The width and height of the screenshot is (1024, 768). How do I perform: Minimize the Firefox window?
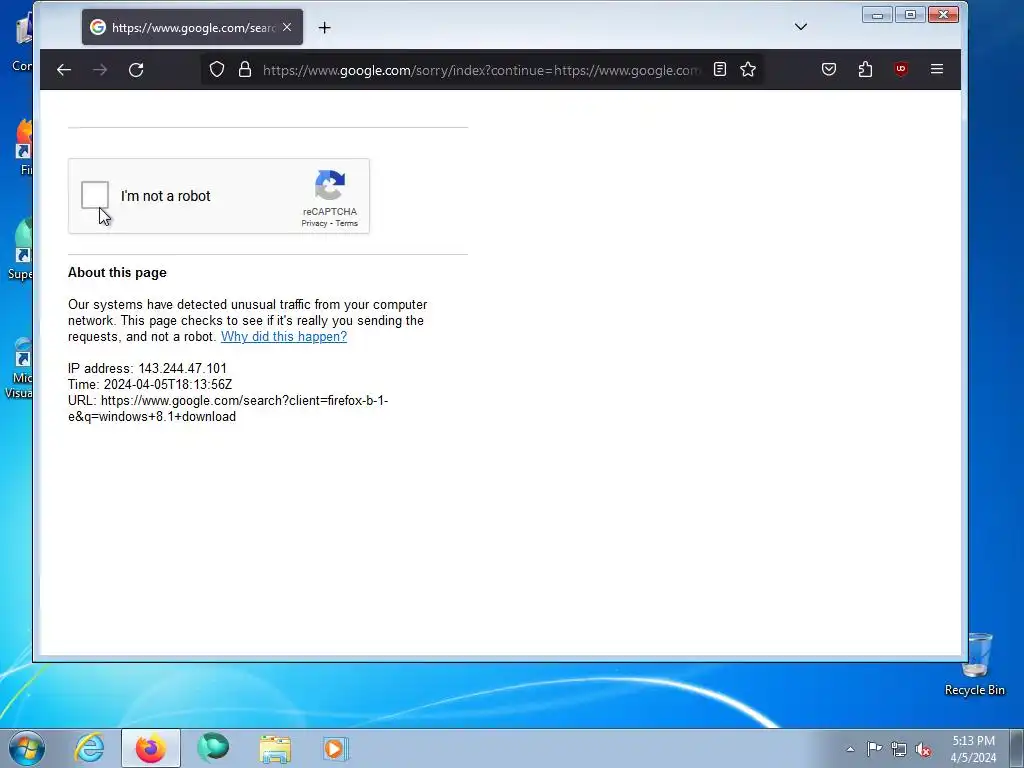coord(877,14)
